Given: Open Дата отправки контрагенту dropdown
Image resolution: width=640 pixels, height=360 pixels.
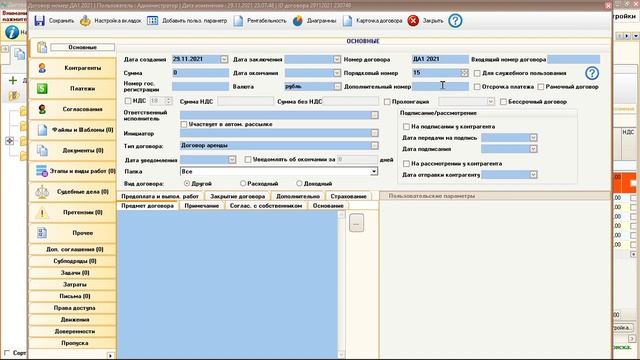Looking at the screenshot, I should [533, 175].
